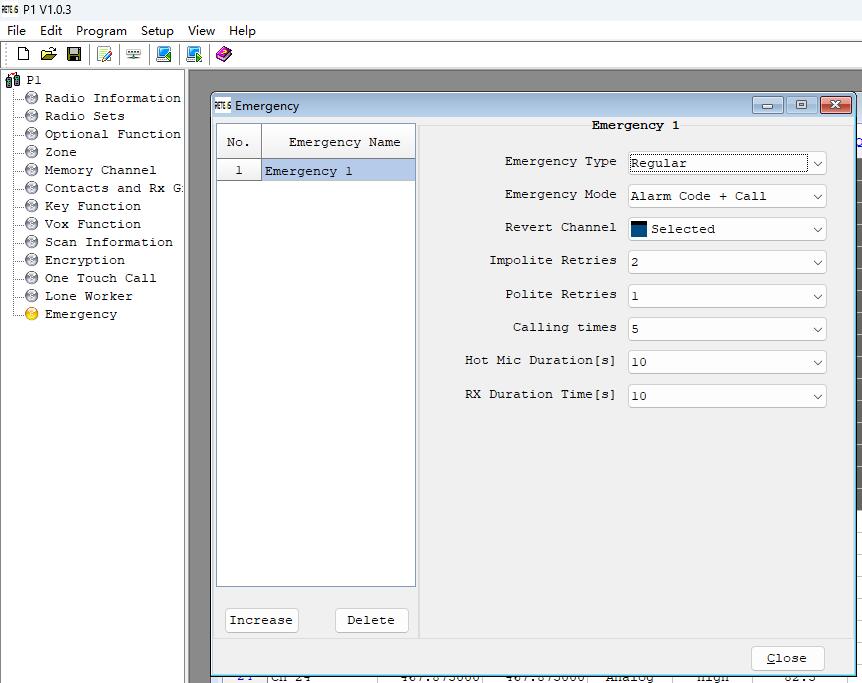Screen dimensions: 862x683
Task: Click the edit notepad-with-pencil toolbar icon
Action: click(104, 54)
